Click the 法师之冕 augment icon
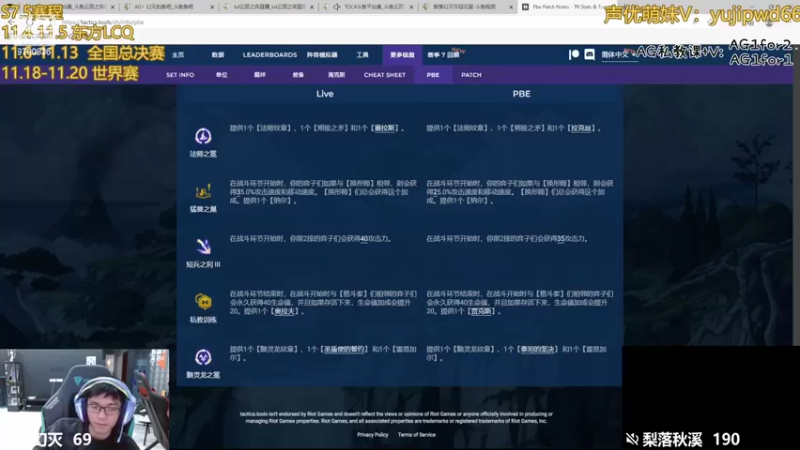Screen dimensions: 800x450 click(x=203, y=136)
